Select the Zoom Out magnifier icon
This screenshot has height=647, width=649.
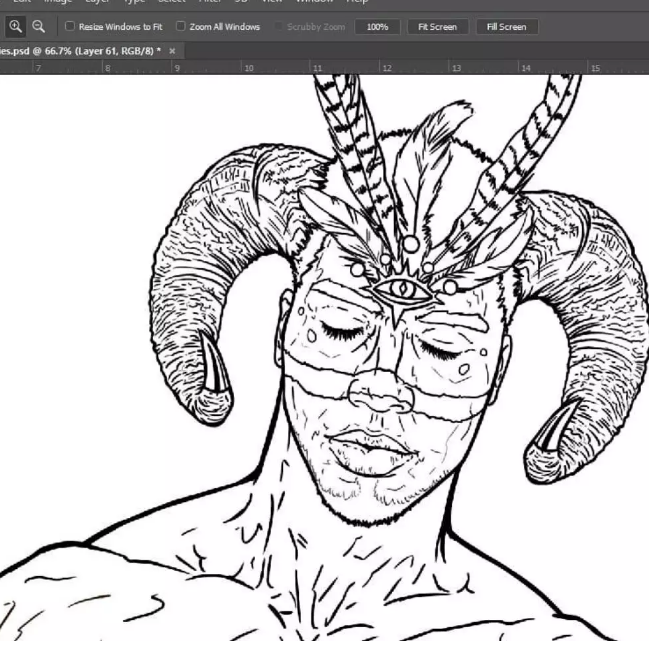[38, 27]
